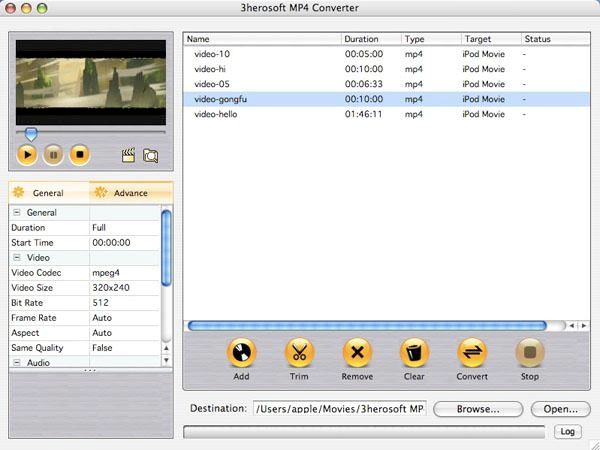Switch to the General tab
The height and width of the screenshot is (450, 600).
point(49,192)
